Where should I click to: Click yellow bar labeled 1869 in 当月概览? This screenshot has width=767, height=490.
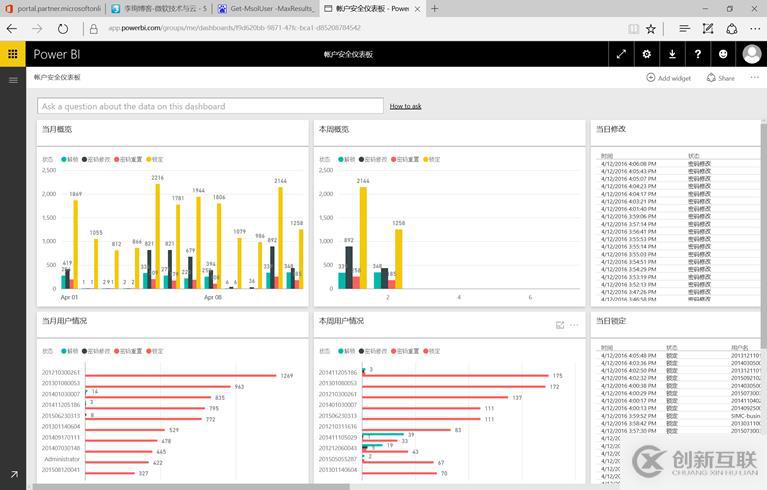76,245
